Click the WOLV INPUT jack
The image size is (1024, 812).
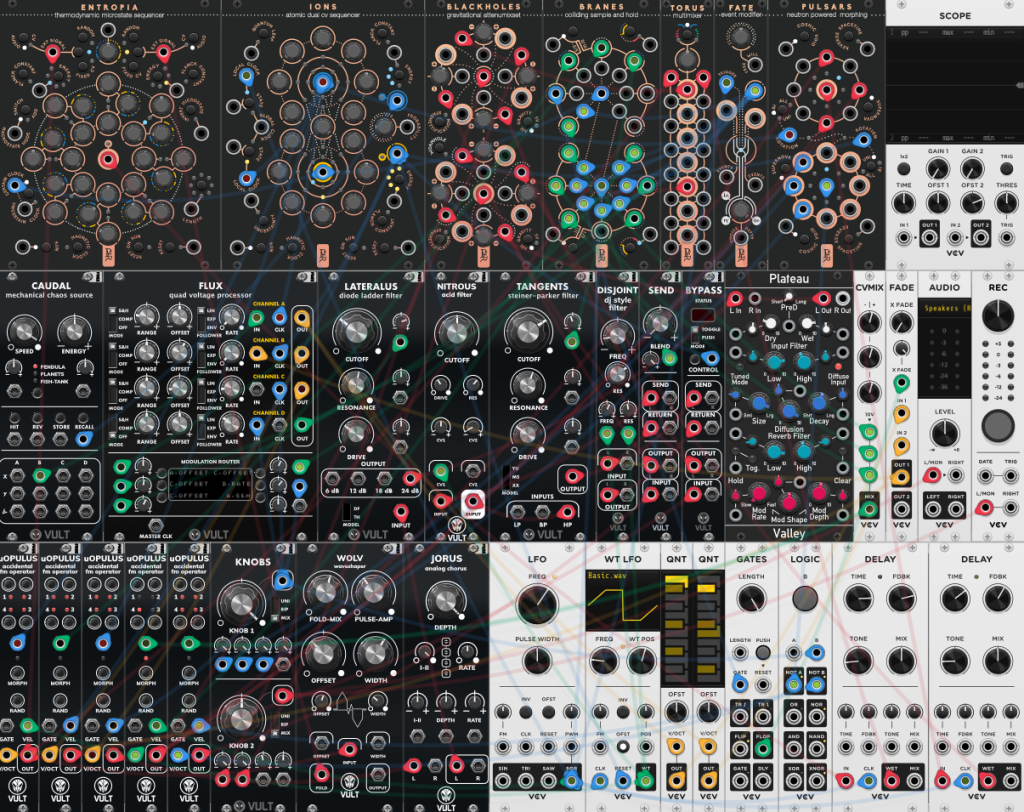(349, 749)
